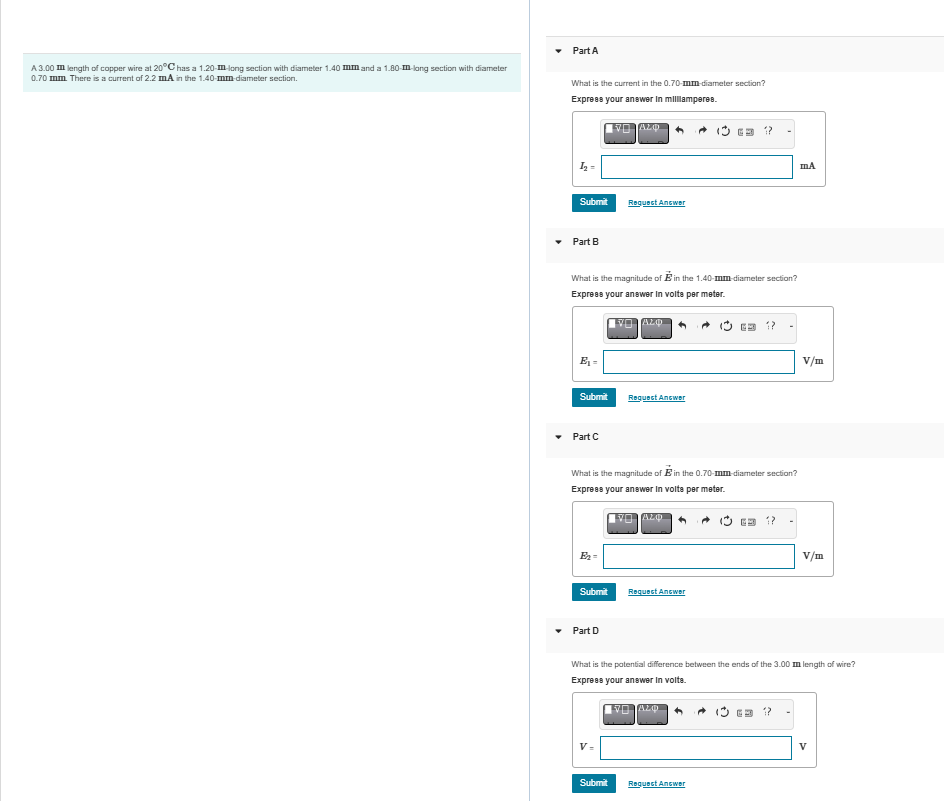Submit the Part D answer
This screenshot has height=801, width=944.
[x=594, y=783]
